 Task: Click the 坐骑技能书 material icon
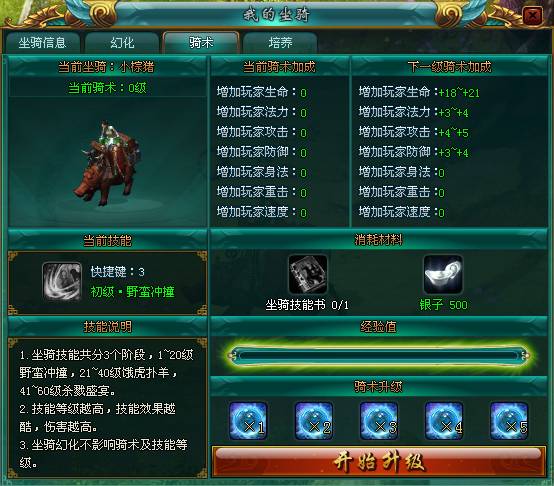pos(307,274)
